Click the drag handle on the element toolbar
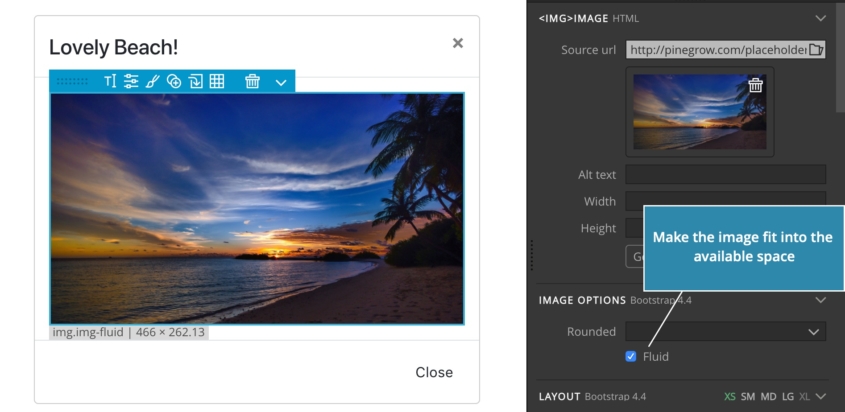845x412 pixels. click(x=72, y=81)
